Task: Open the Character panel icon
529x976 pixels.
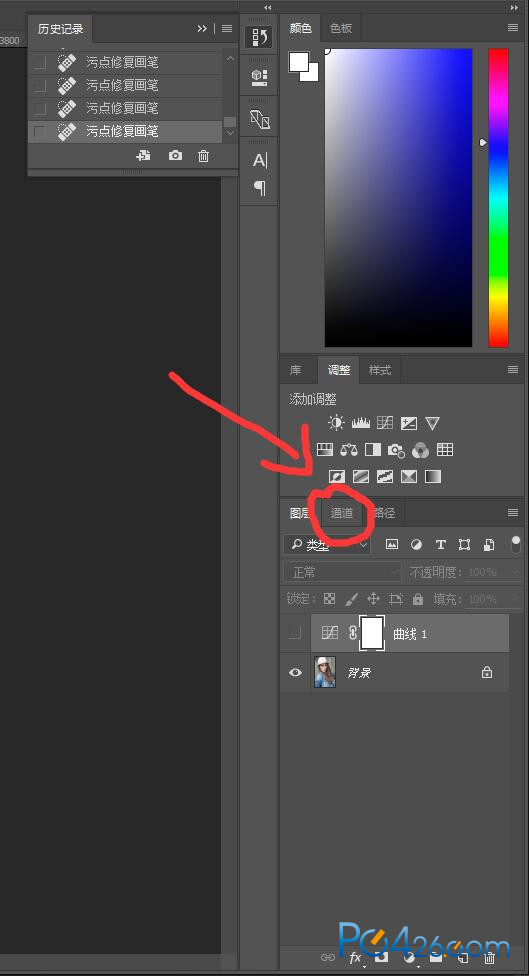Action: click(x=260, y=161)
